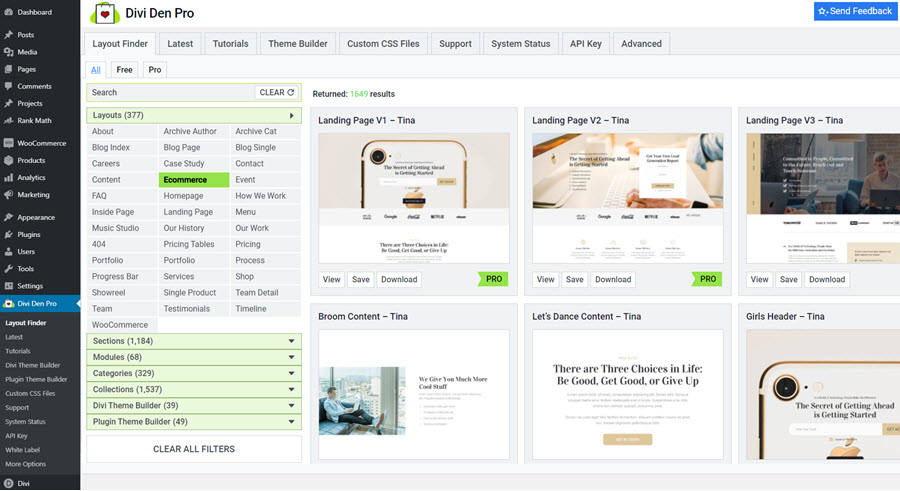Screen dimensions: 900x491
Task: Select the Music Studio layout filter
Action: point(122,228)
